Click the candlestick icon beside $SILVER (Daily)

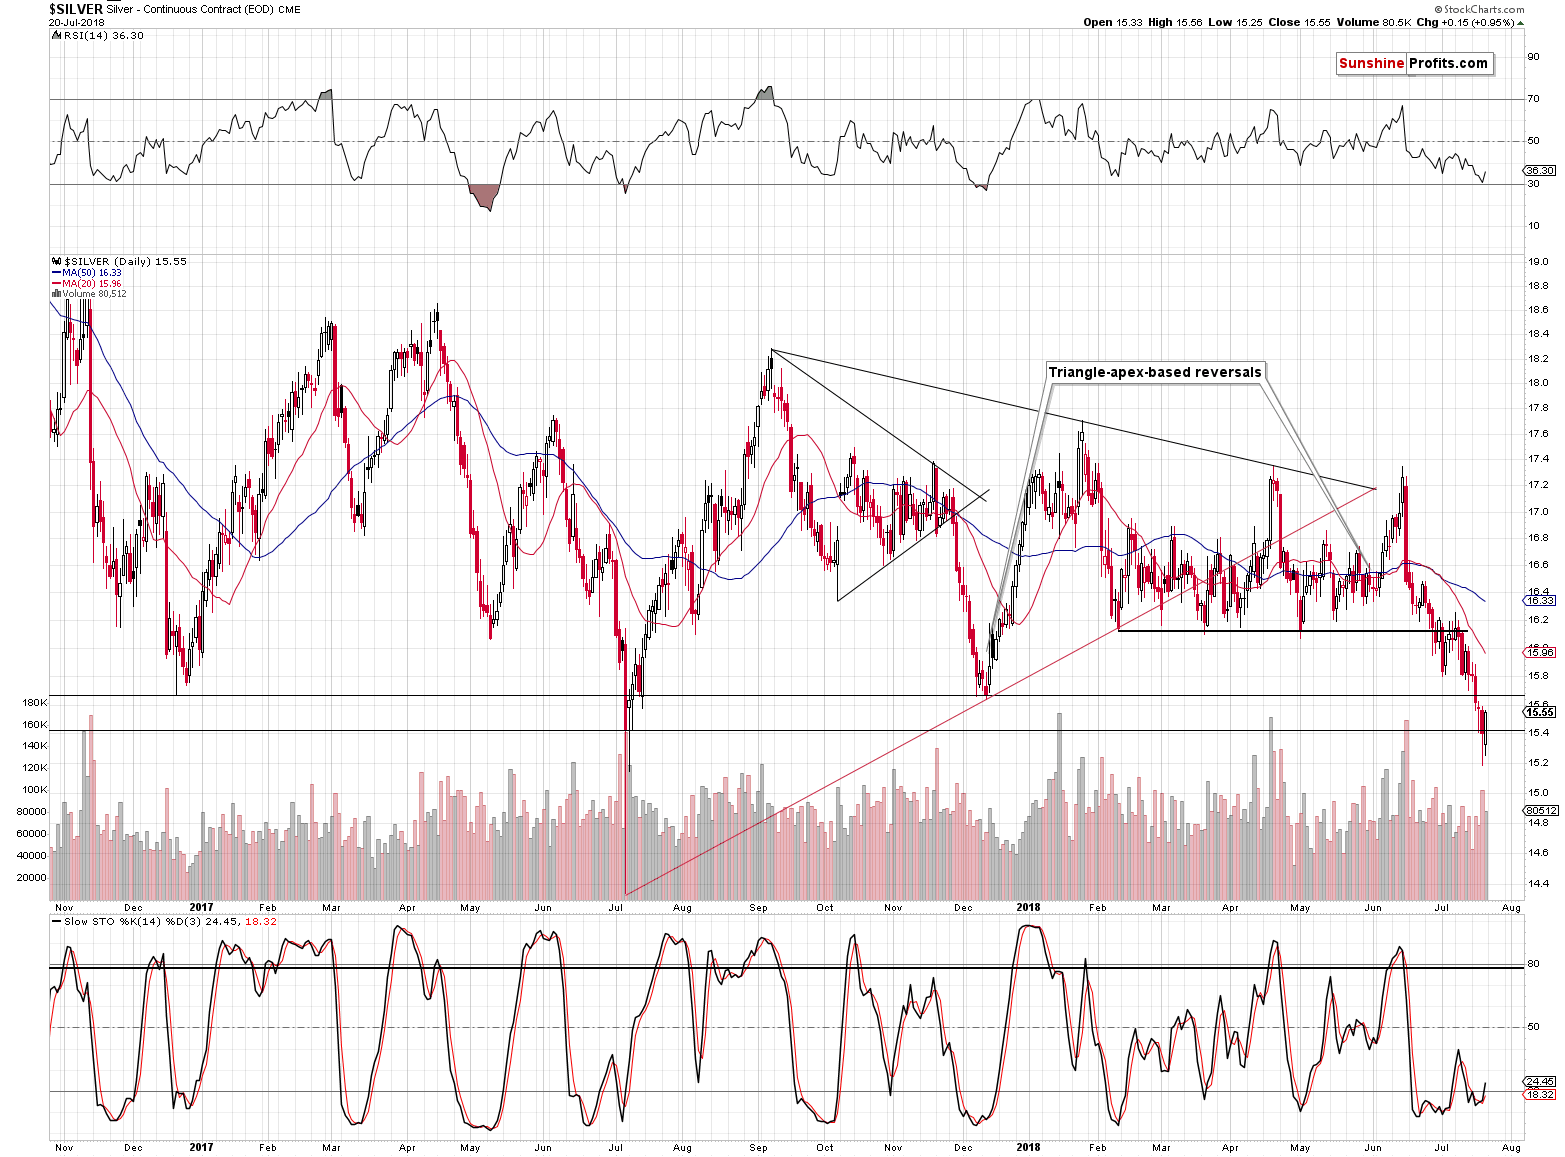(x=56, y=262)
